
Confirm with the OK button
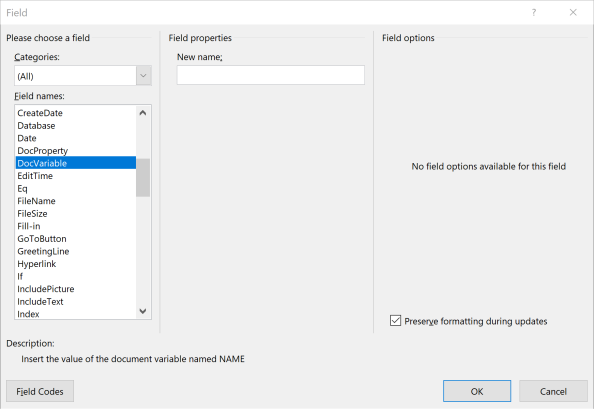coord(477,391)
